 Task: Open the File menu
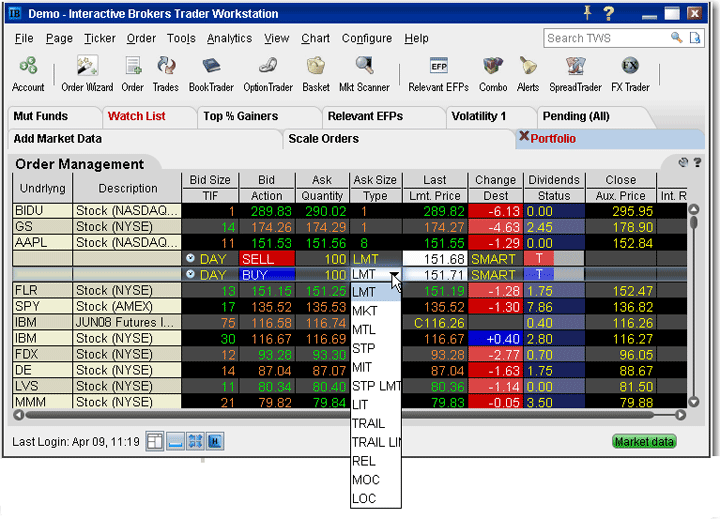[24, 38]
